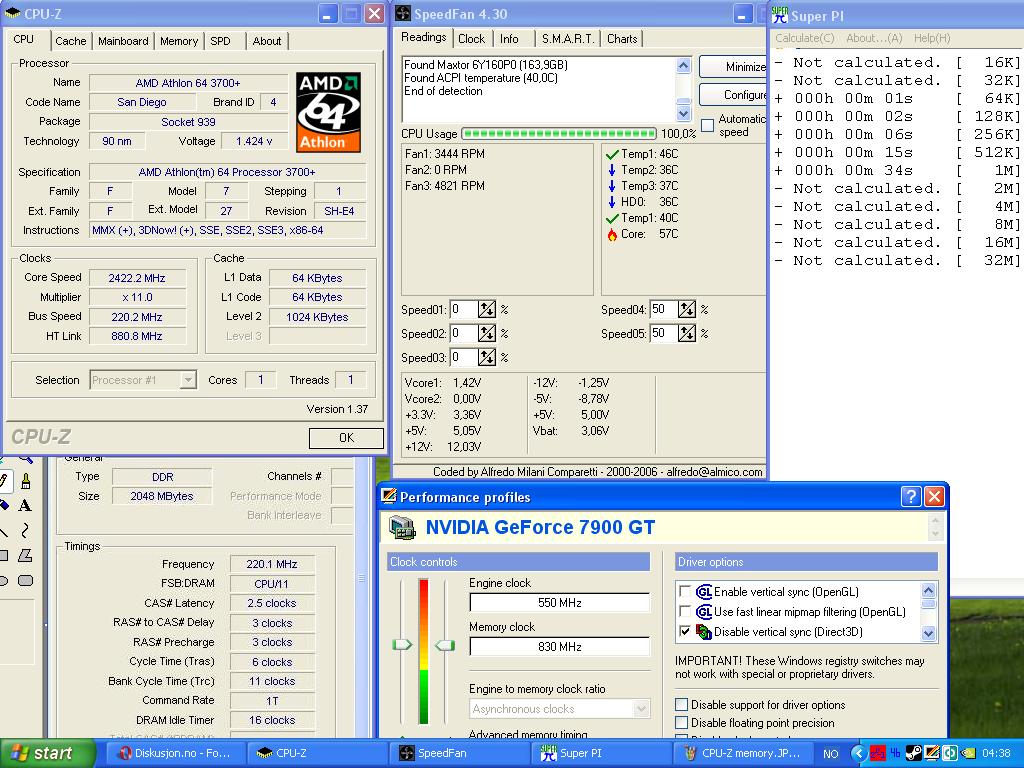Click the blue 46 temperature tray icon
Image resolution: width=1024 pixels, height=768 pixels.
tap(895, 754)
